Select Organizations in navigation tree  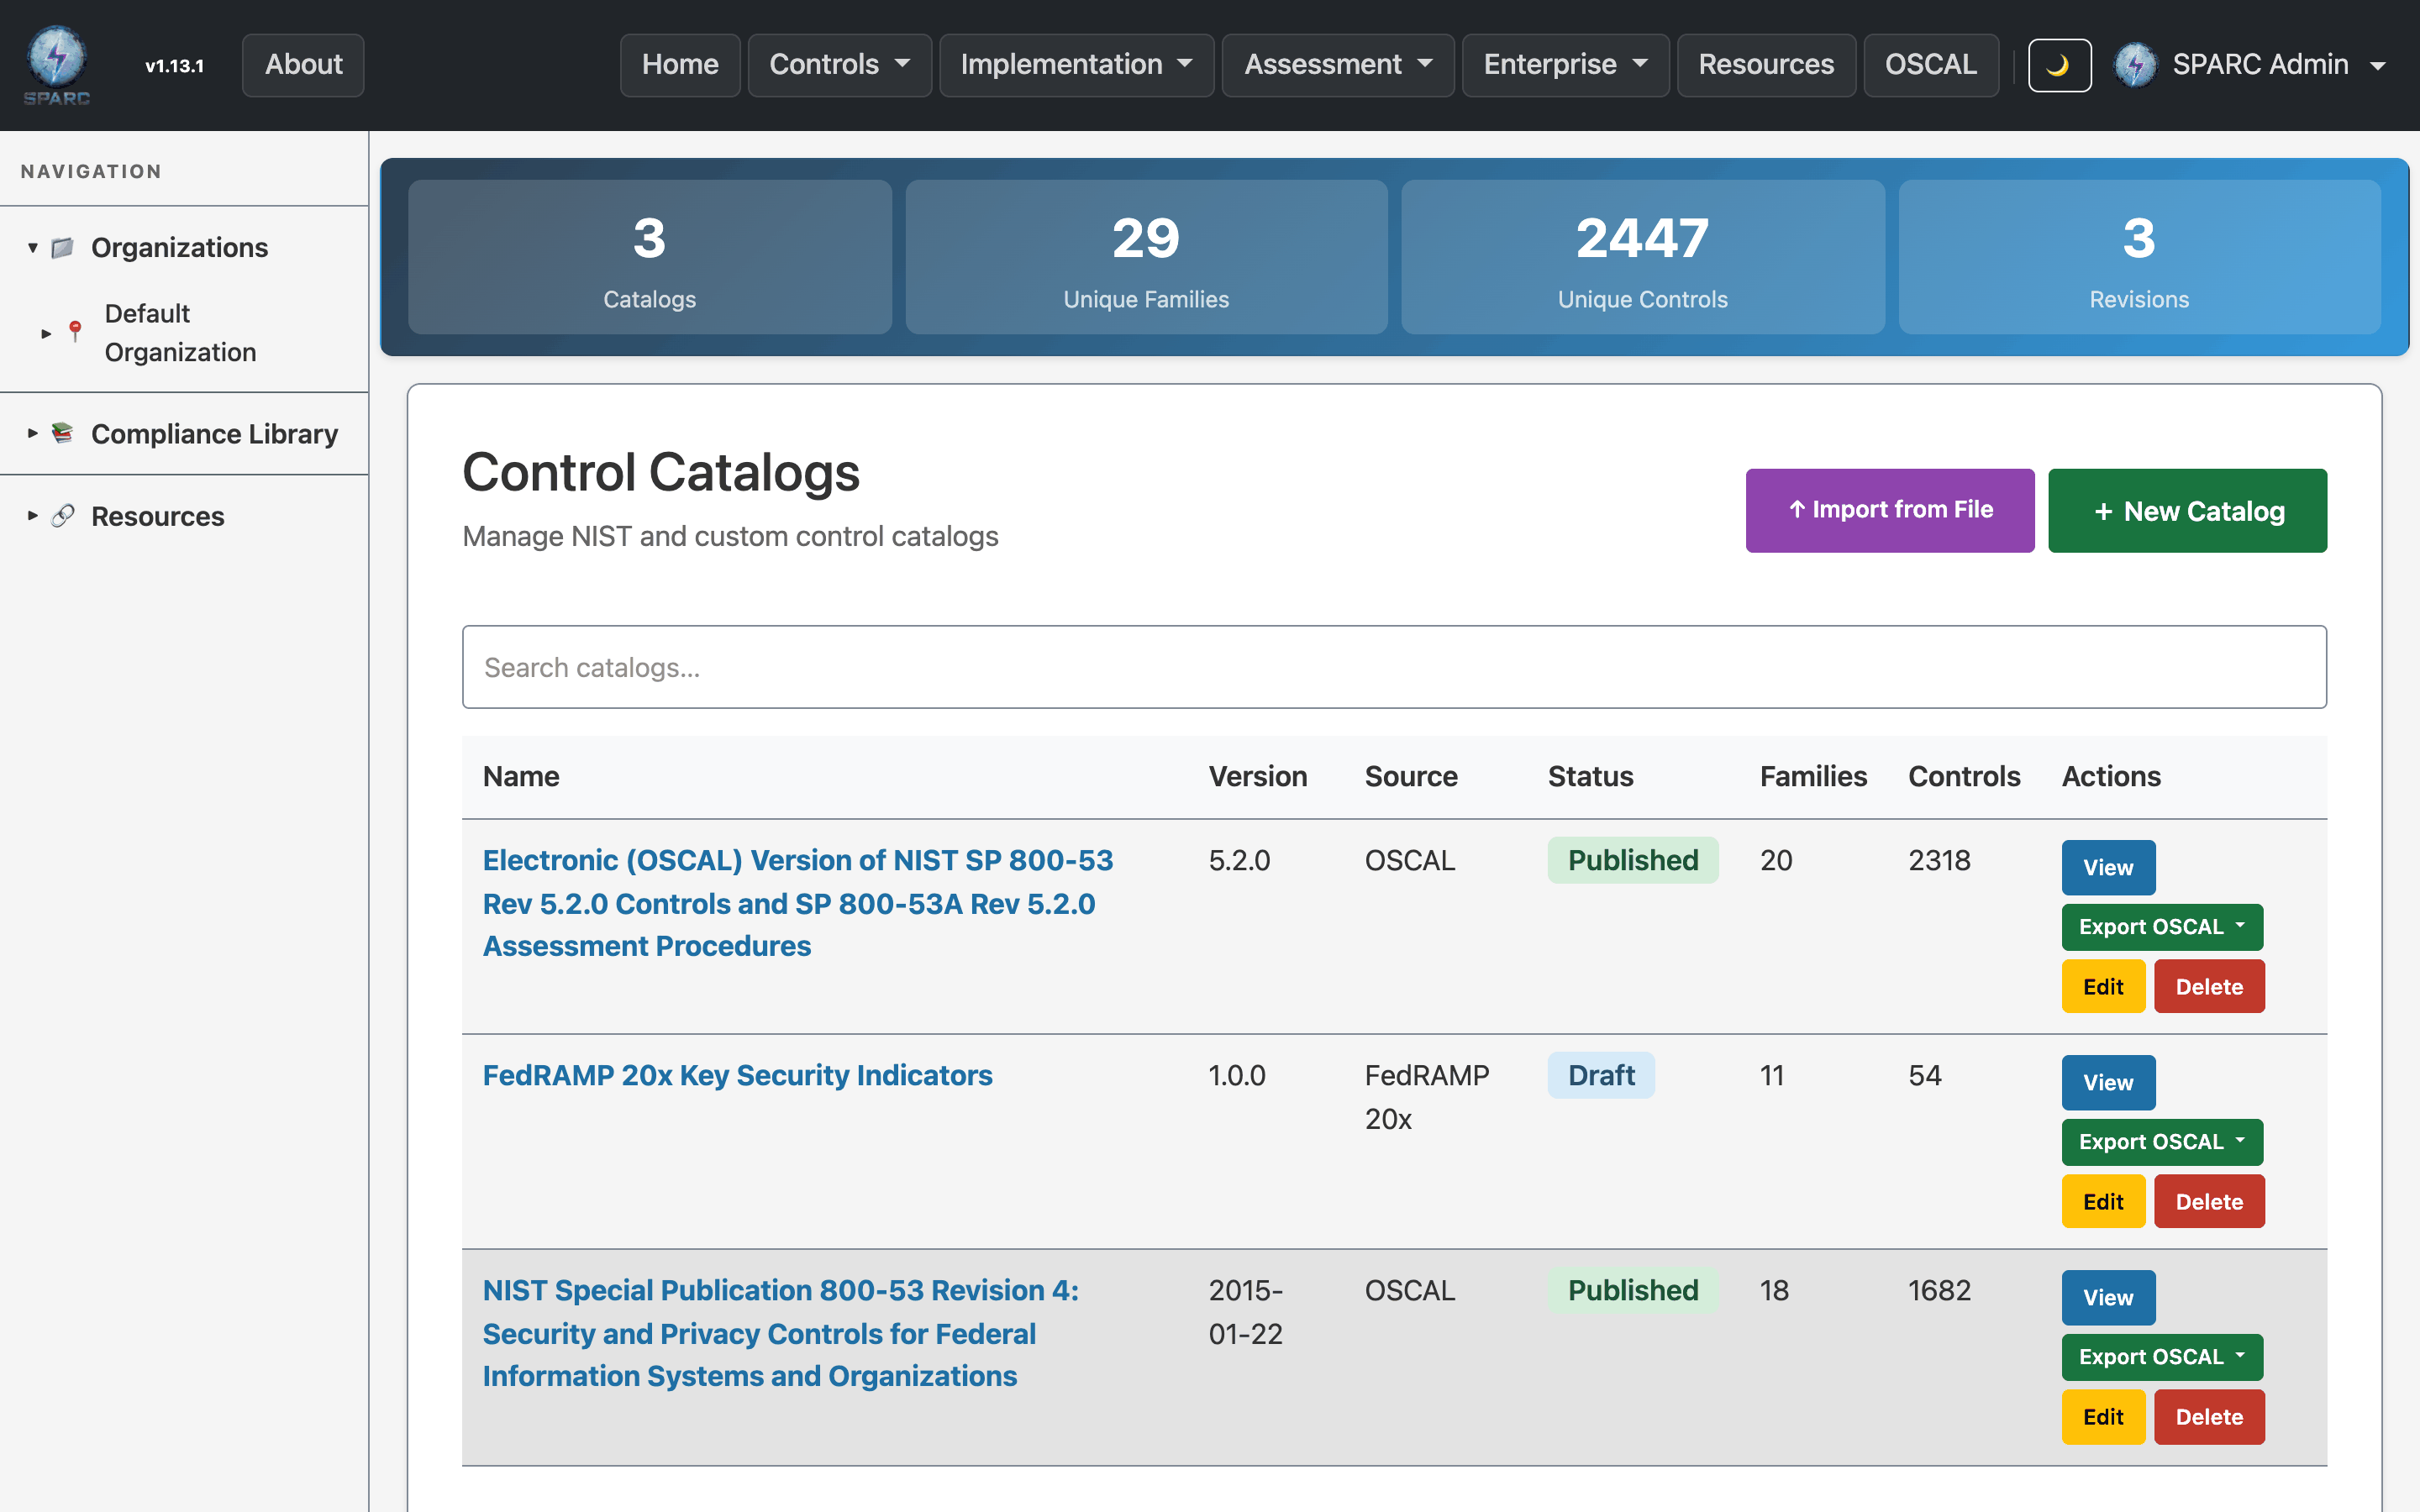[179, 247]
